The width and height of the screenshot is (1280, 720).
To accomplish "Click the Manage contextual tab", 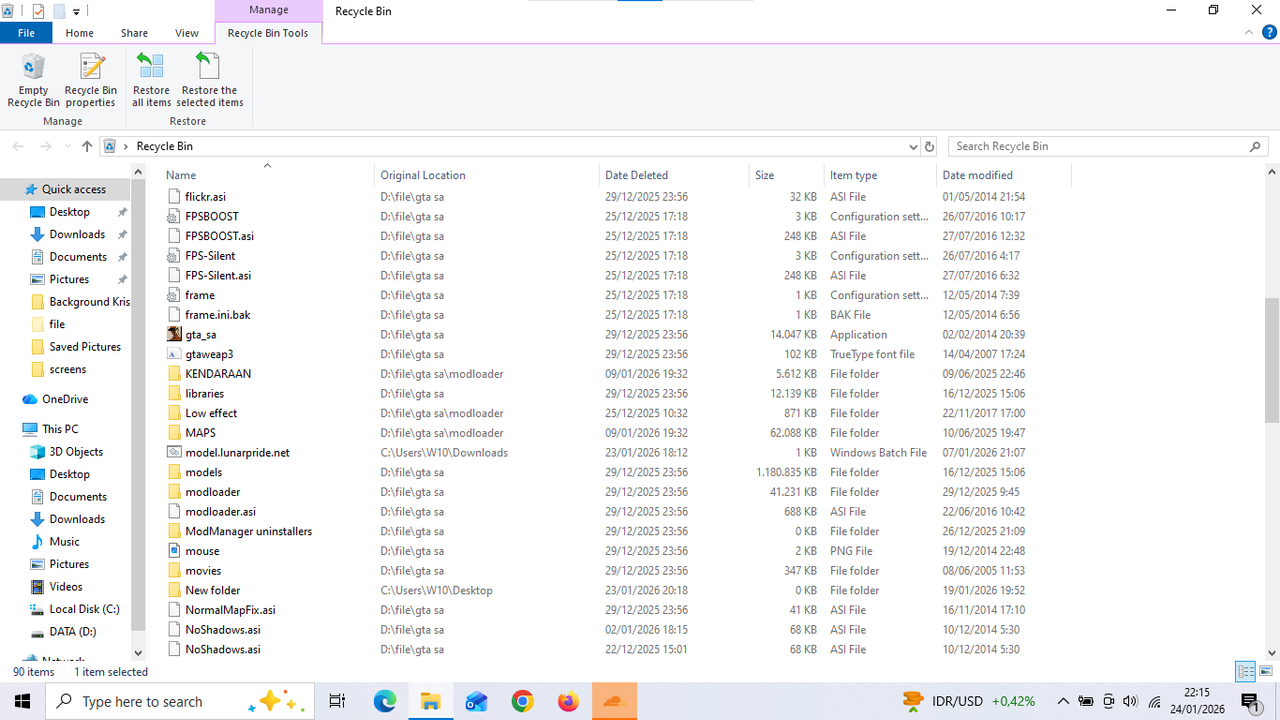I will point(268,10).
